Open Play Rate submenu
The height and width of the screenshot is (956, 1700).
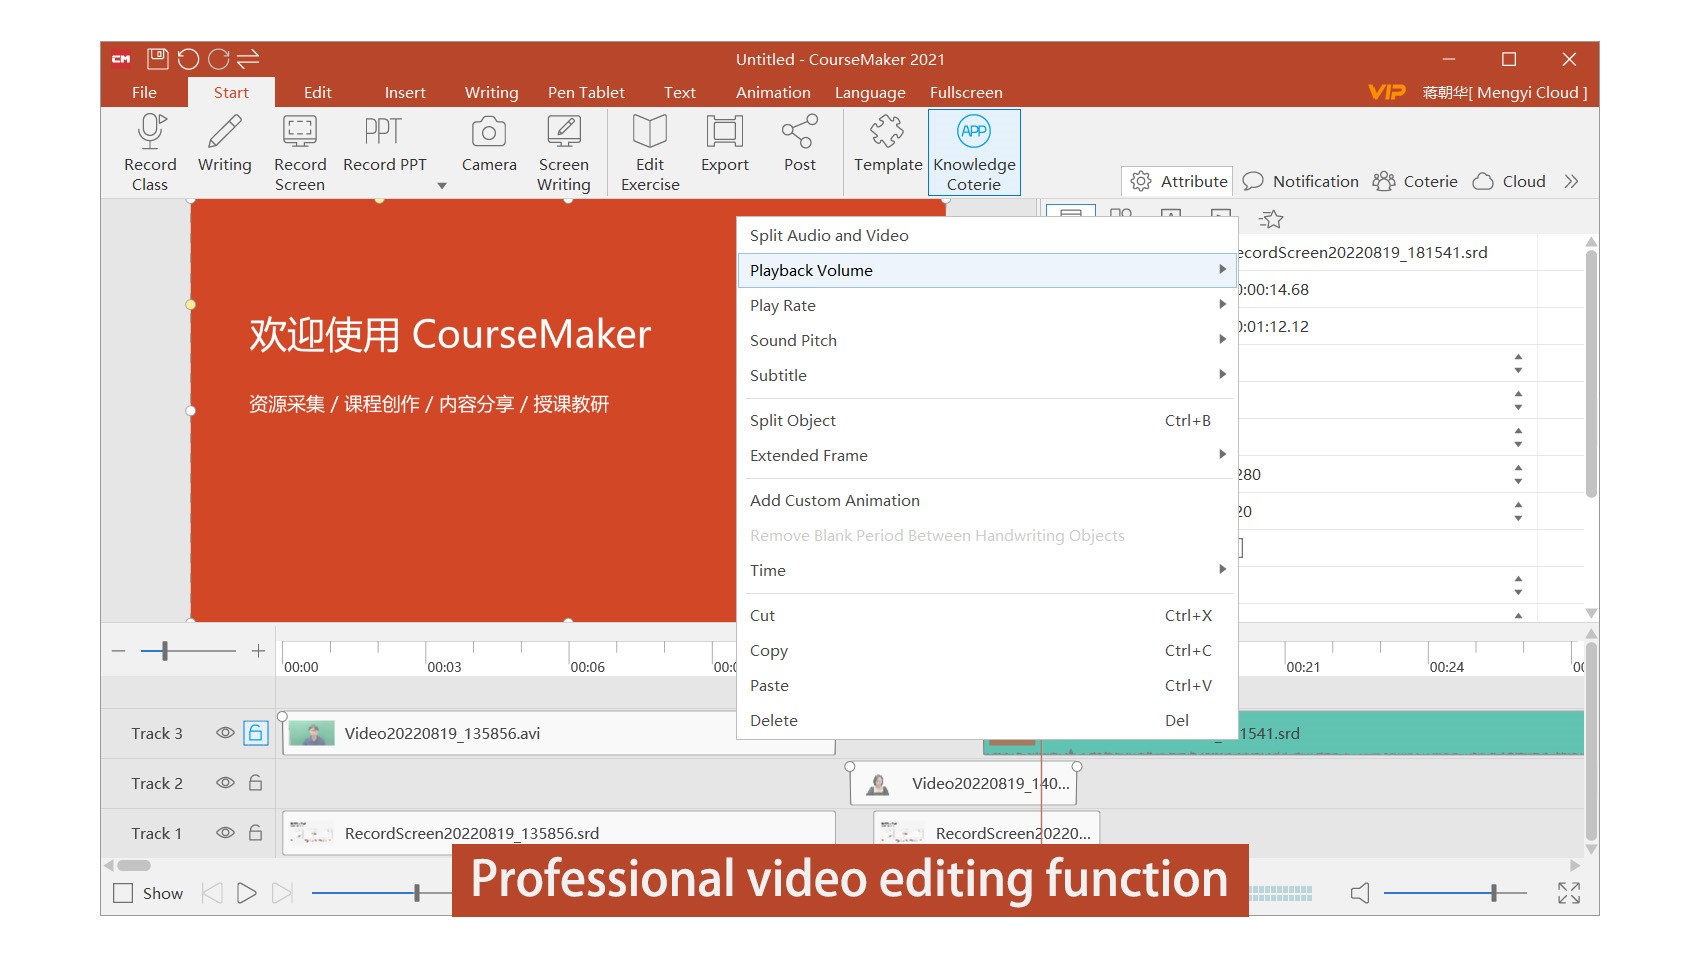987,305
